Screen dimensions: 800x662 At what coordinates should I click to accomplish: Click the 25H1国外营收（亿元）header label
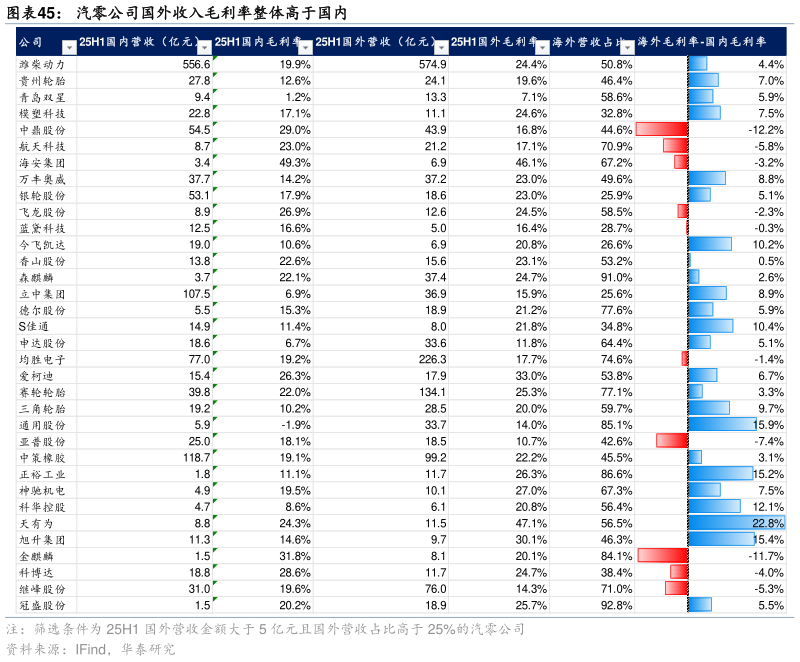(374, 42)
